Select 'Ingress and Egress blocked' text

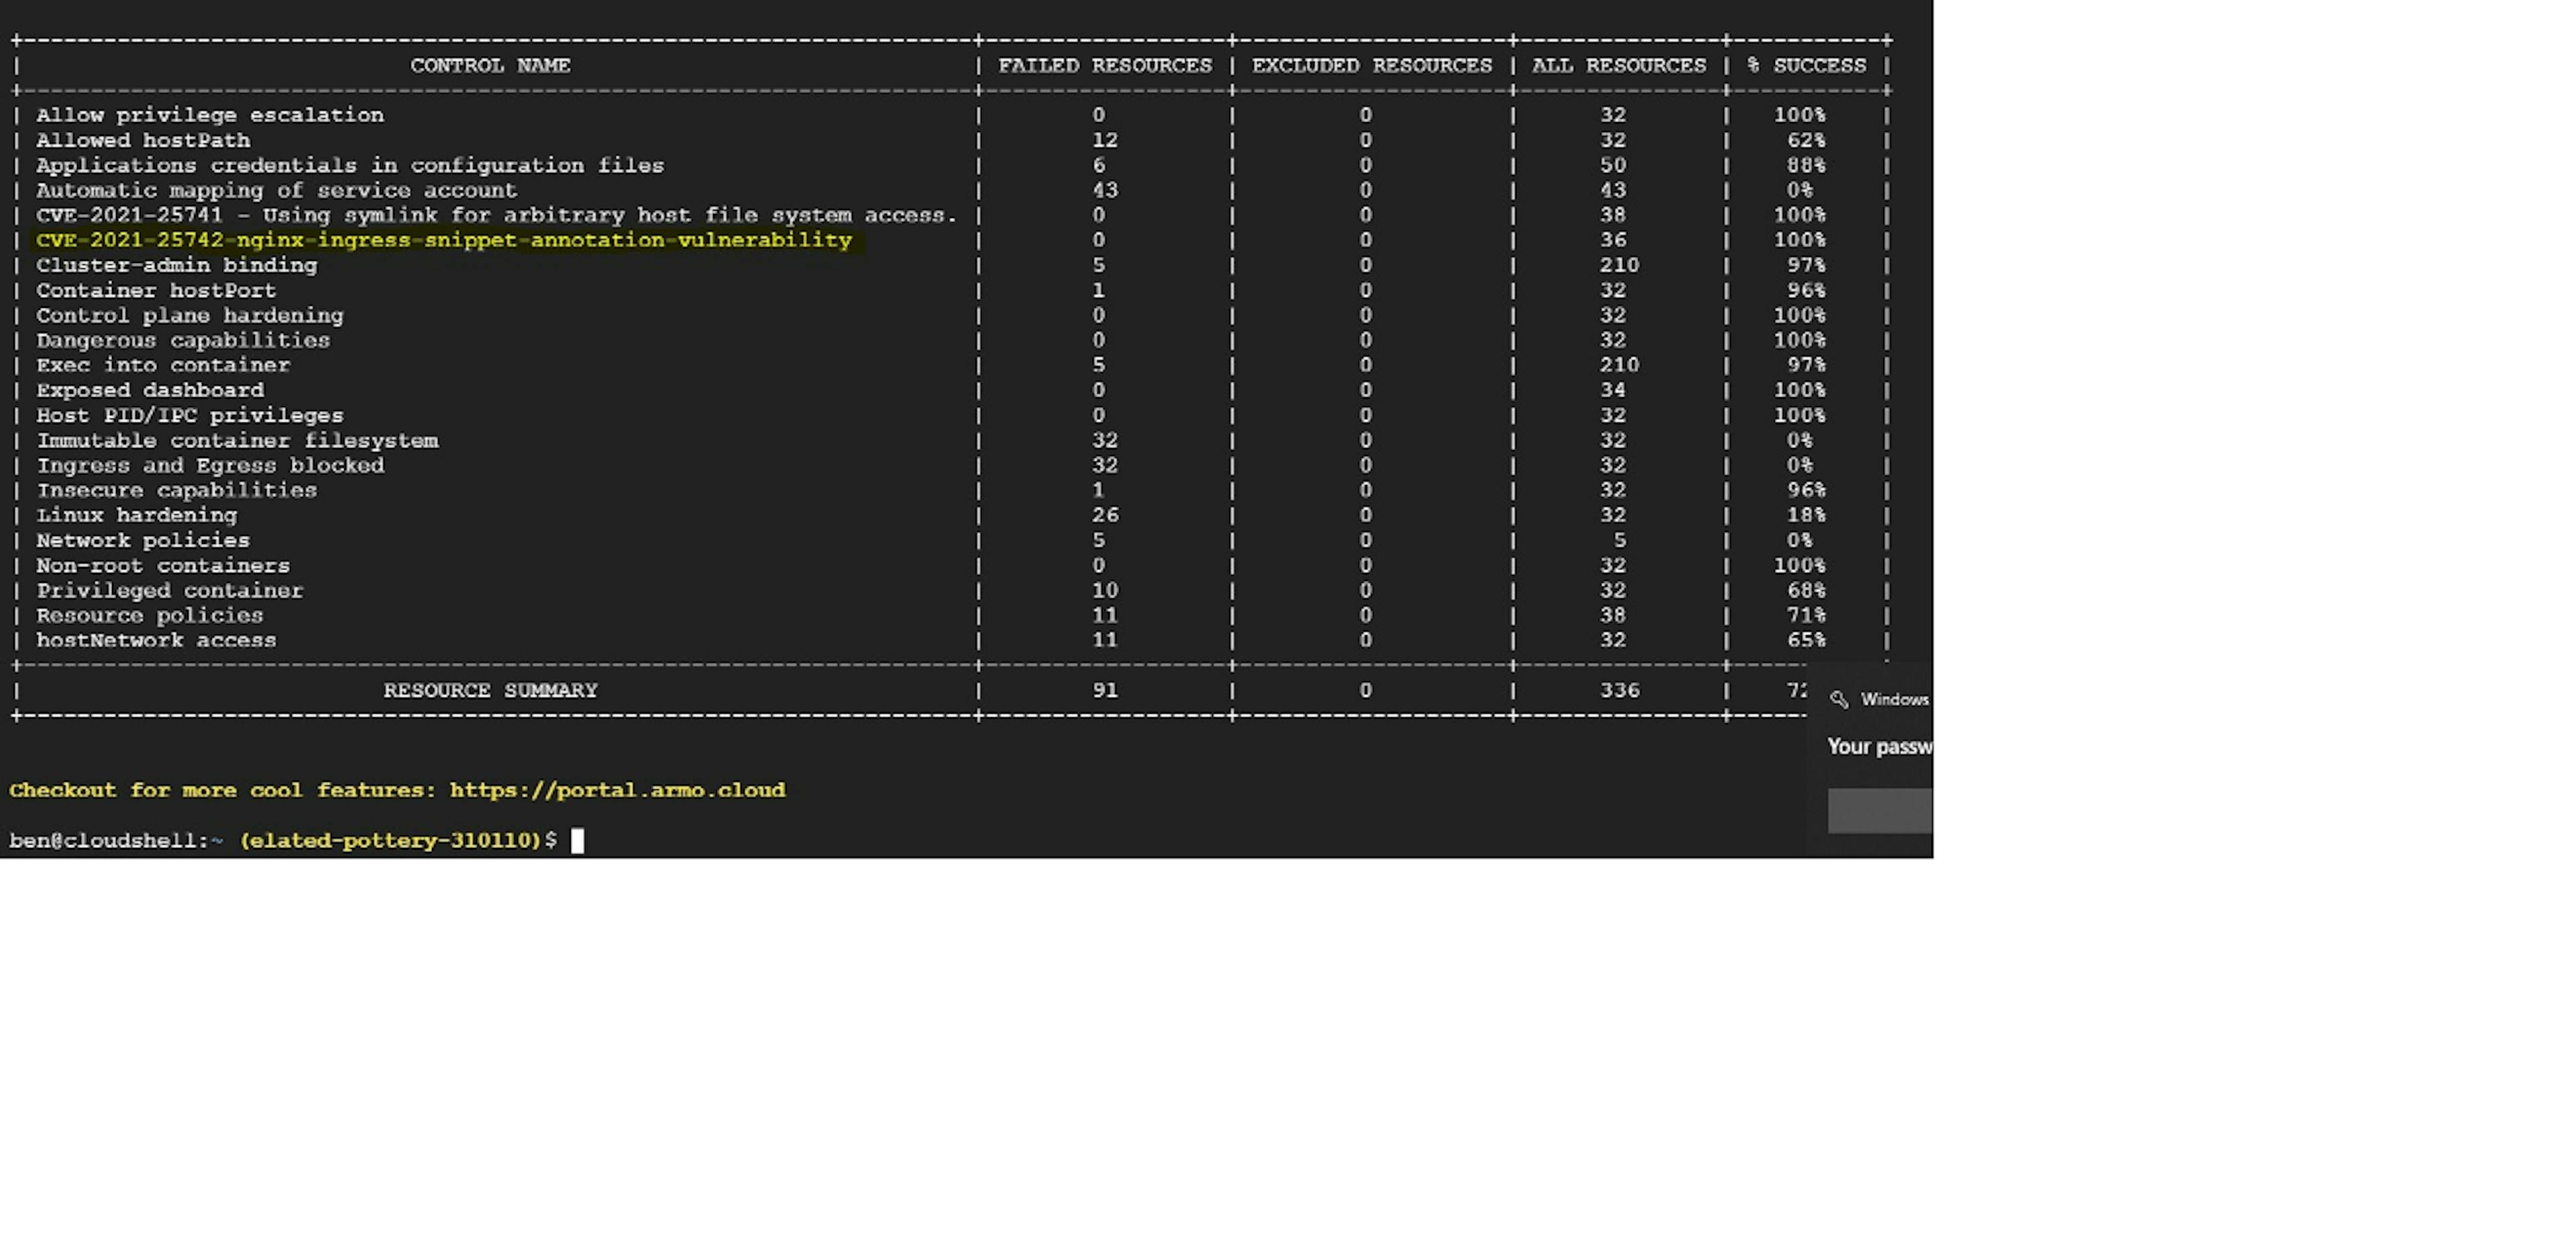[x=210, y=465]
